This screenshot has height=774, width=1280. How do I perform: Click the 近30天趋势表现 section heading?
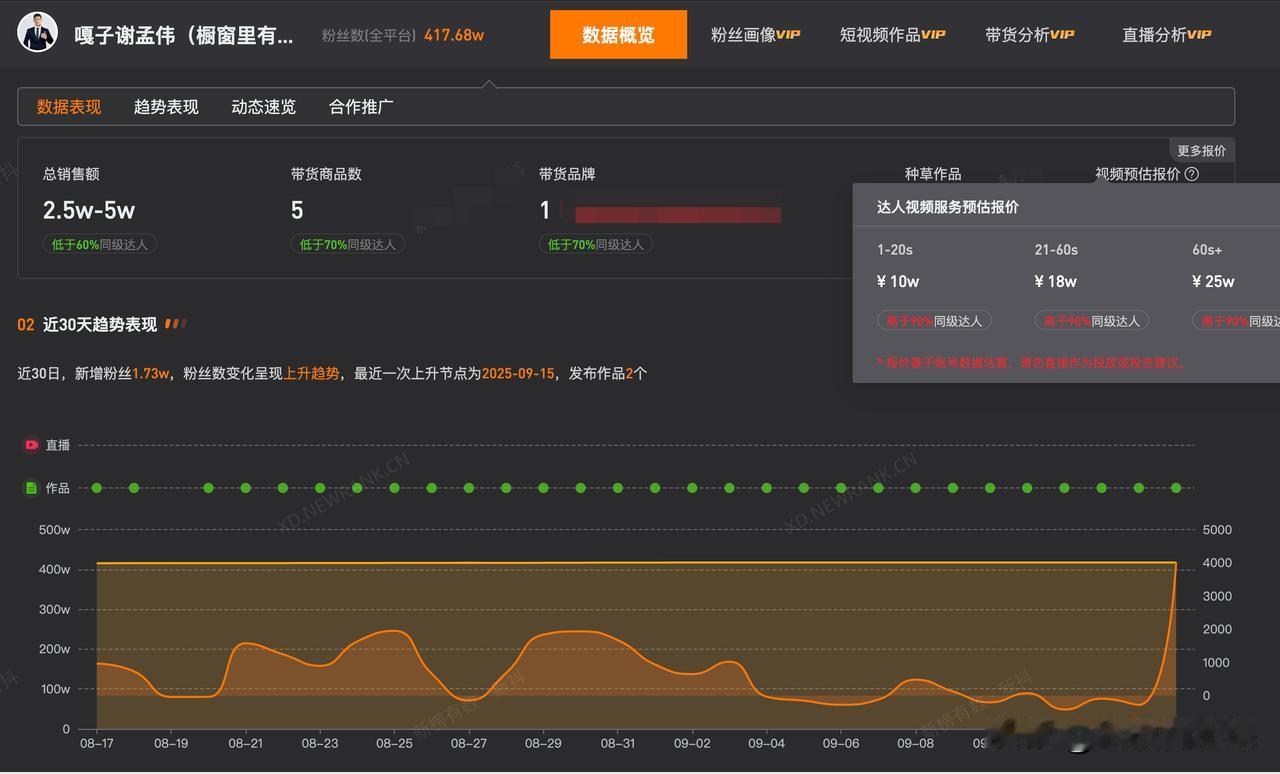coord(100,324)
